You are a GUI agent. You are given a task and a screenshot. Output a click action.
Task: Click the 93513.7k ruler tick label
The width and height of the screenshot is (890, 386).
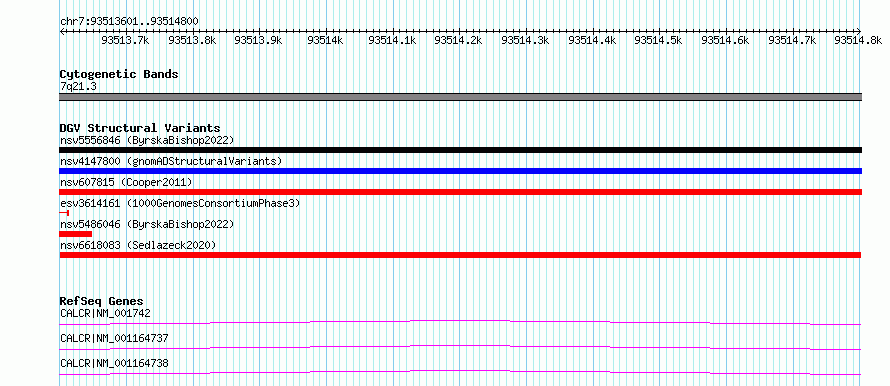pos(125,40)
